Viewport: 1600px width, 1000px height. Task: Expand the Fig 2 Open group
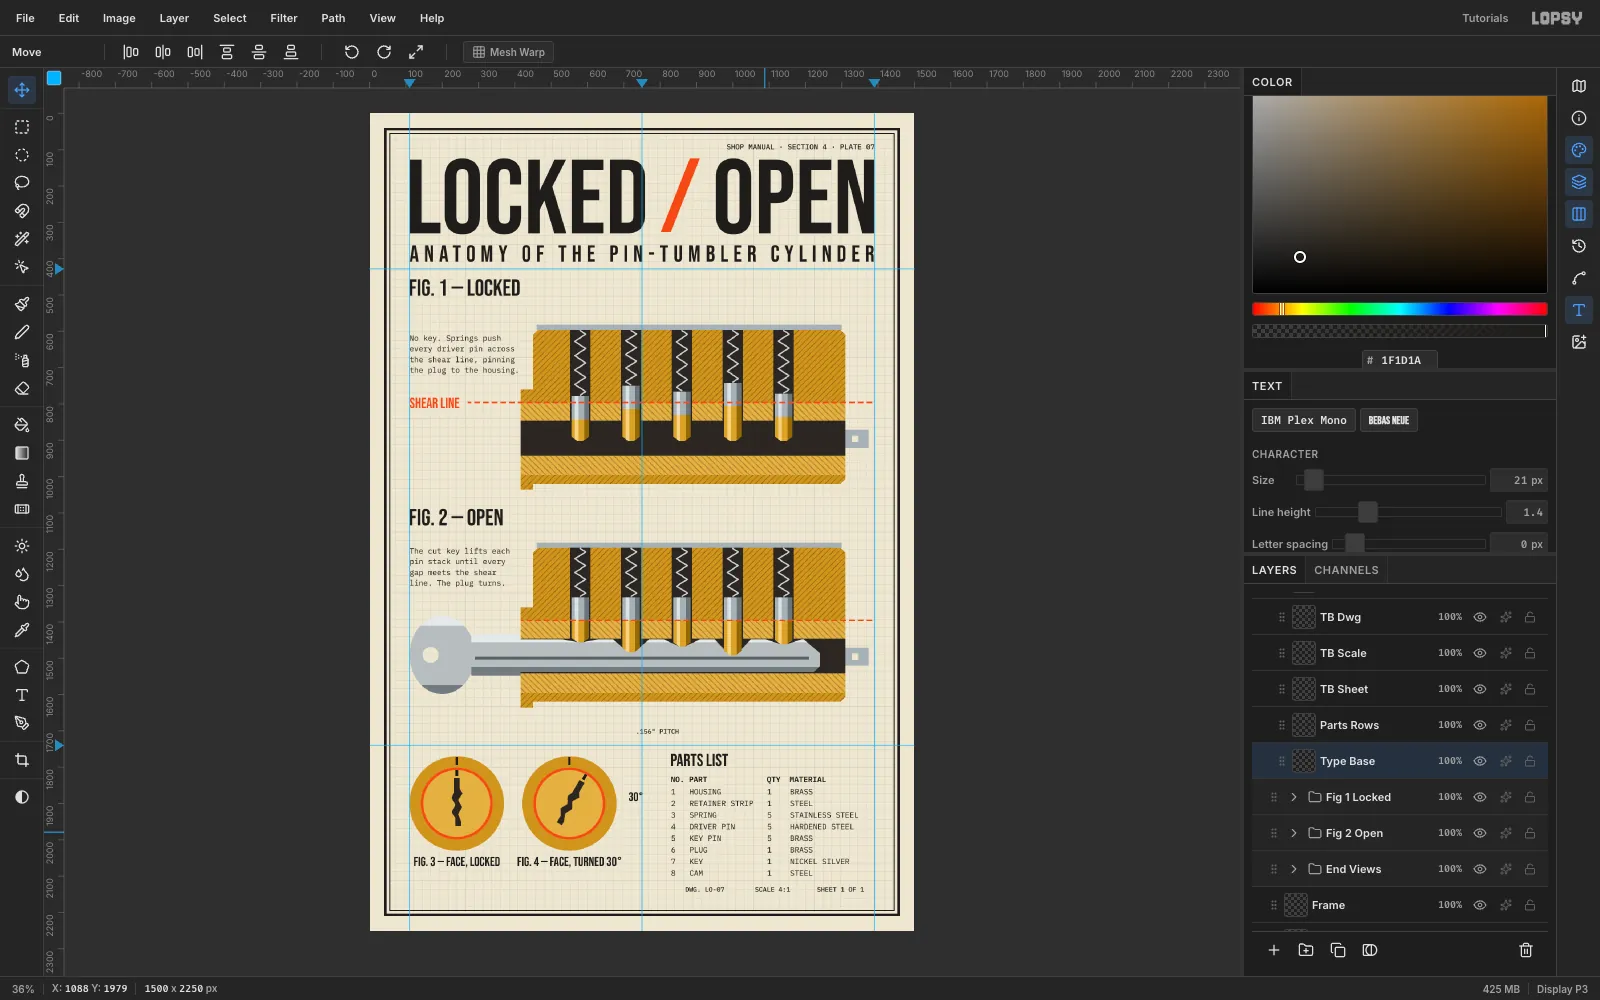pyautogui.click(x=1294, y=833)
